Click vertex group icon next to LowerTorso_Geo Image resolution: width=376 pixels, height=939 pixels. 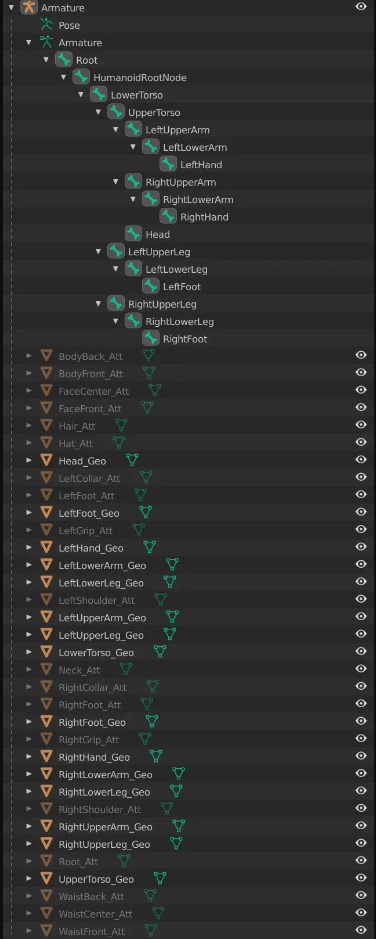160,652
